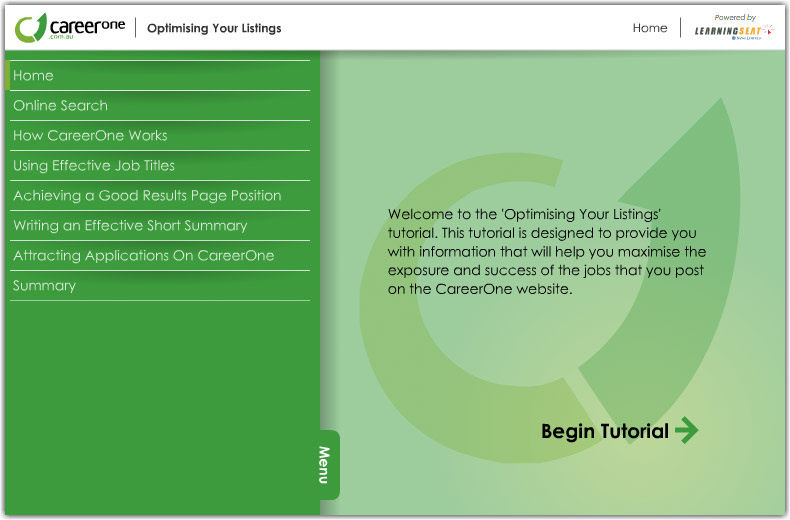Open the Online Search section
The image size is (790, 520).
pyautogui.click(x=160, y=105)
